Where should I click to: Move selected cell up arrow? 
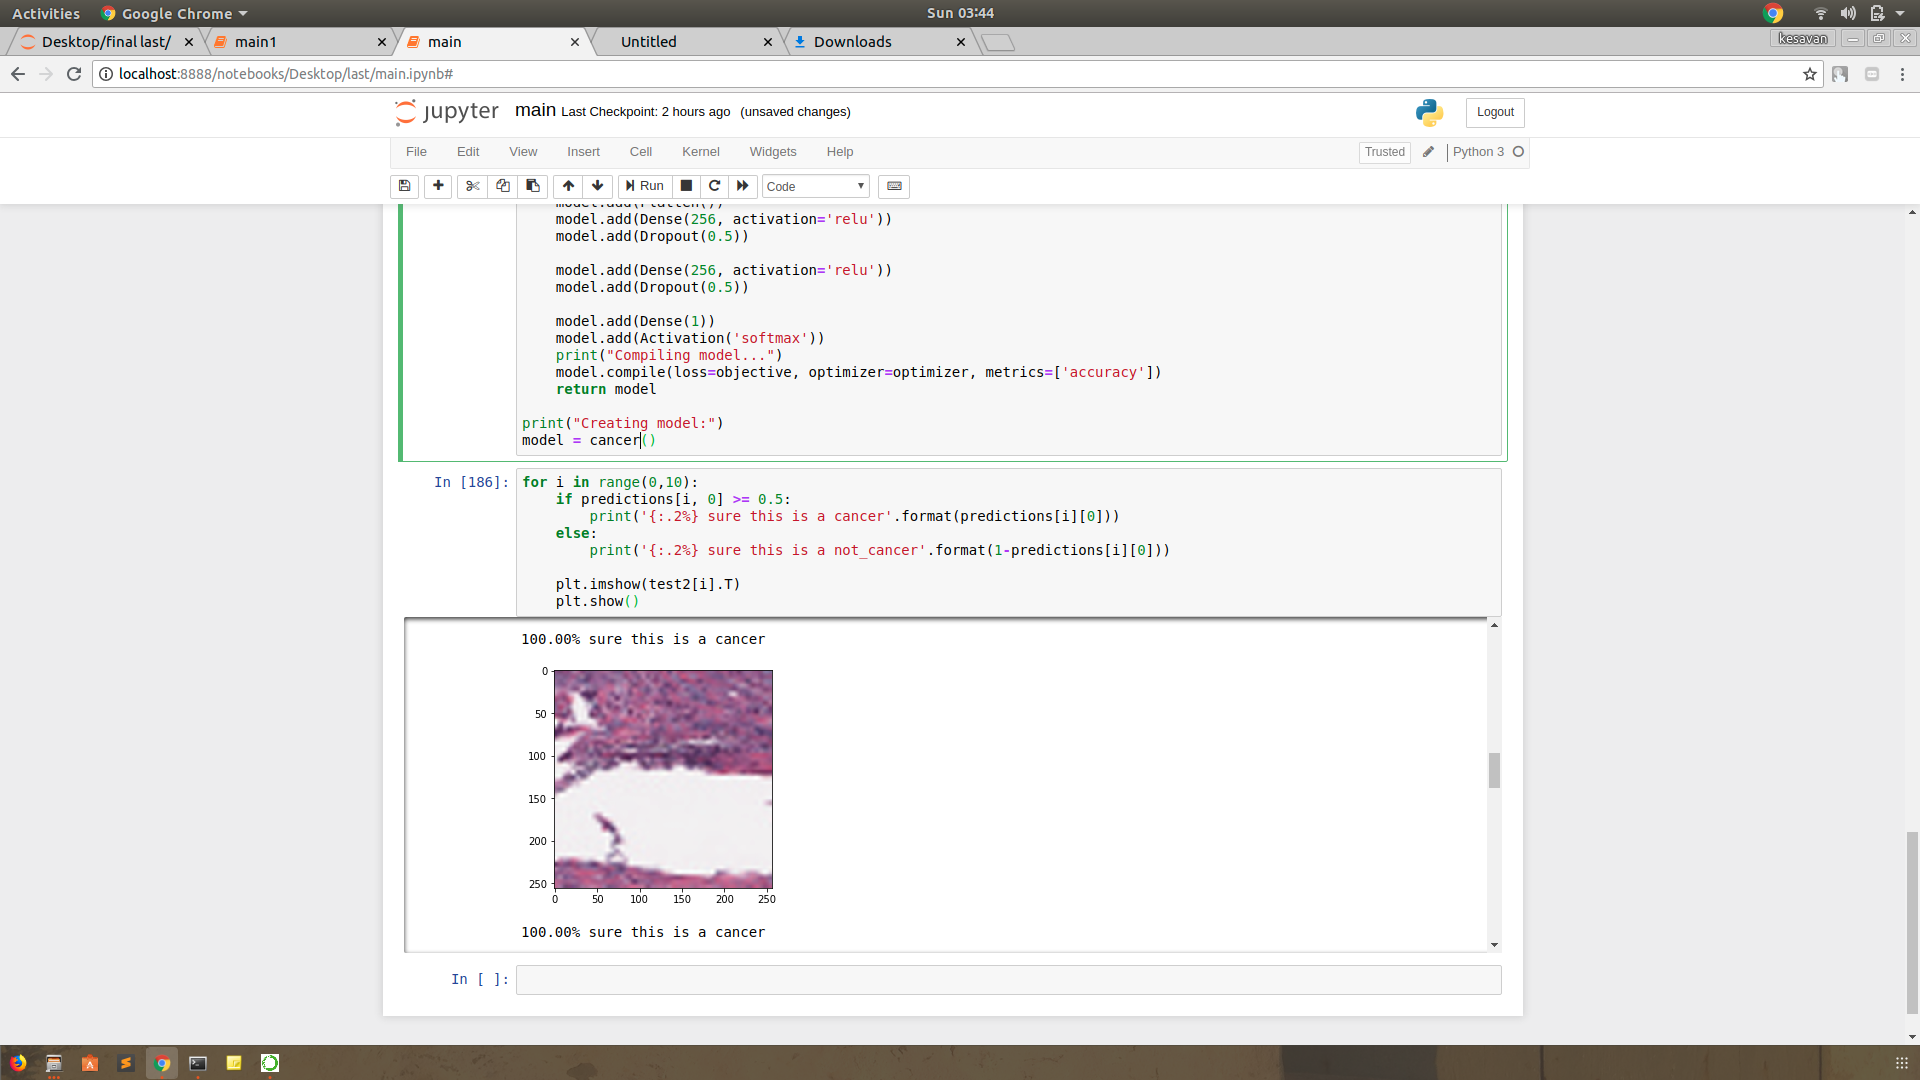pos(568,186)
